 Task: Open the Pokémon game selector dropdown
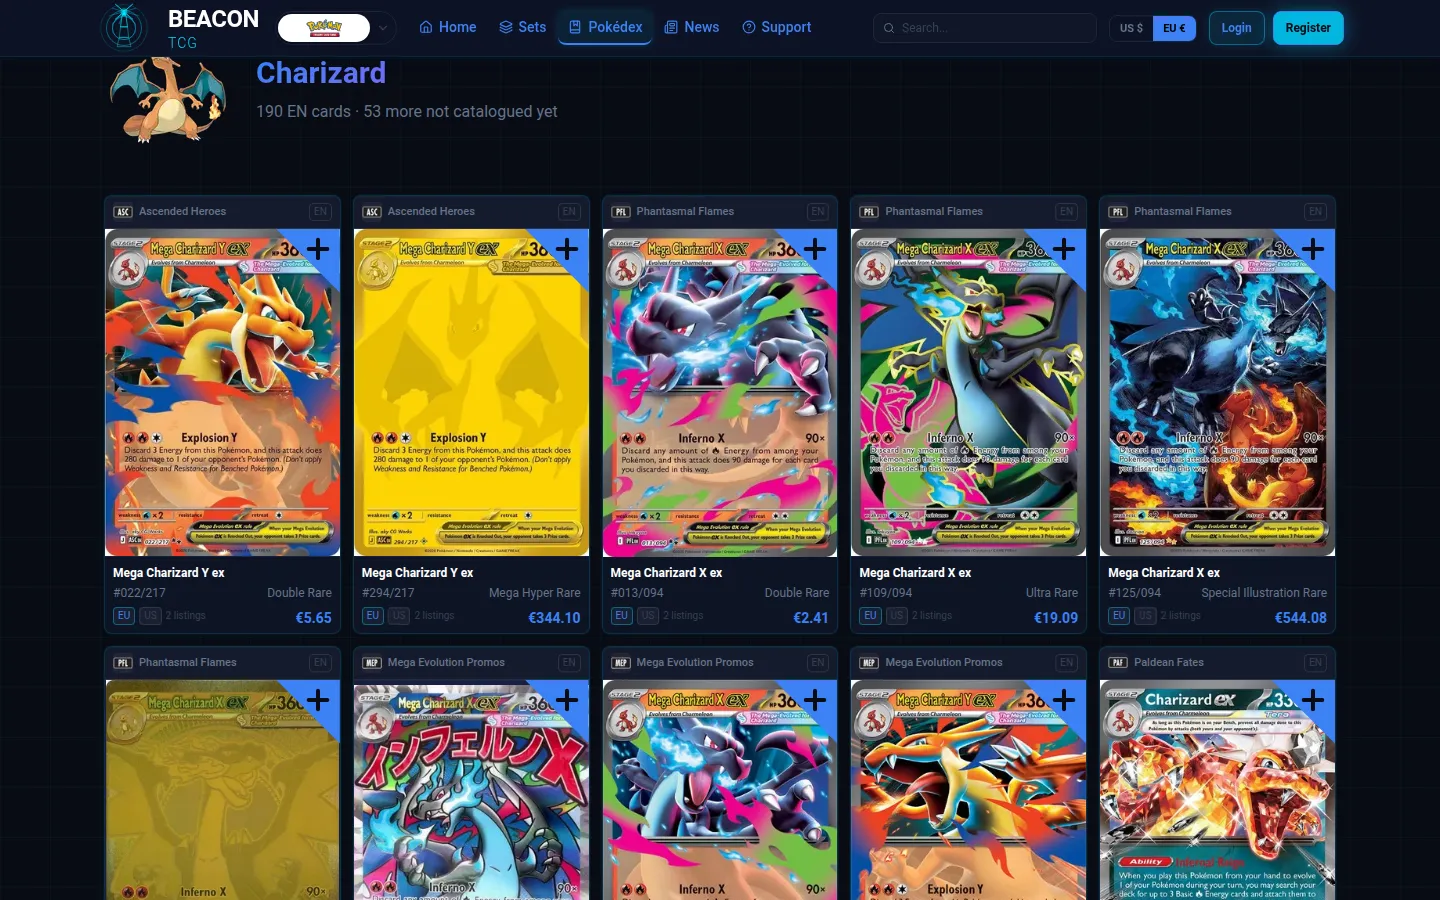tap(335, 28)
